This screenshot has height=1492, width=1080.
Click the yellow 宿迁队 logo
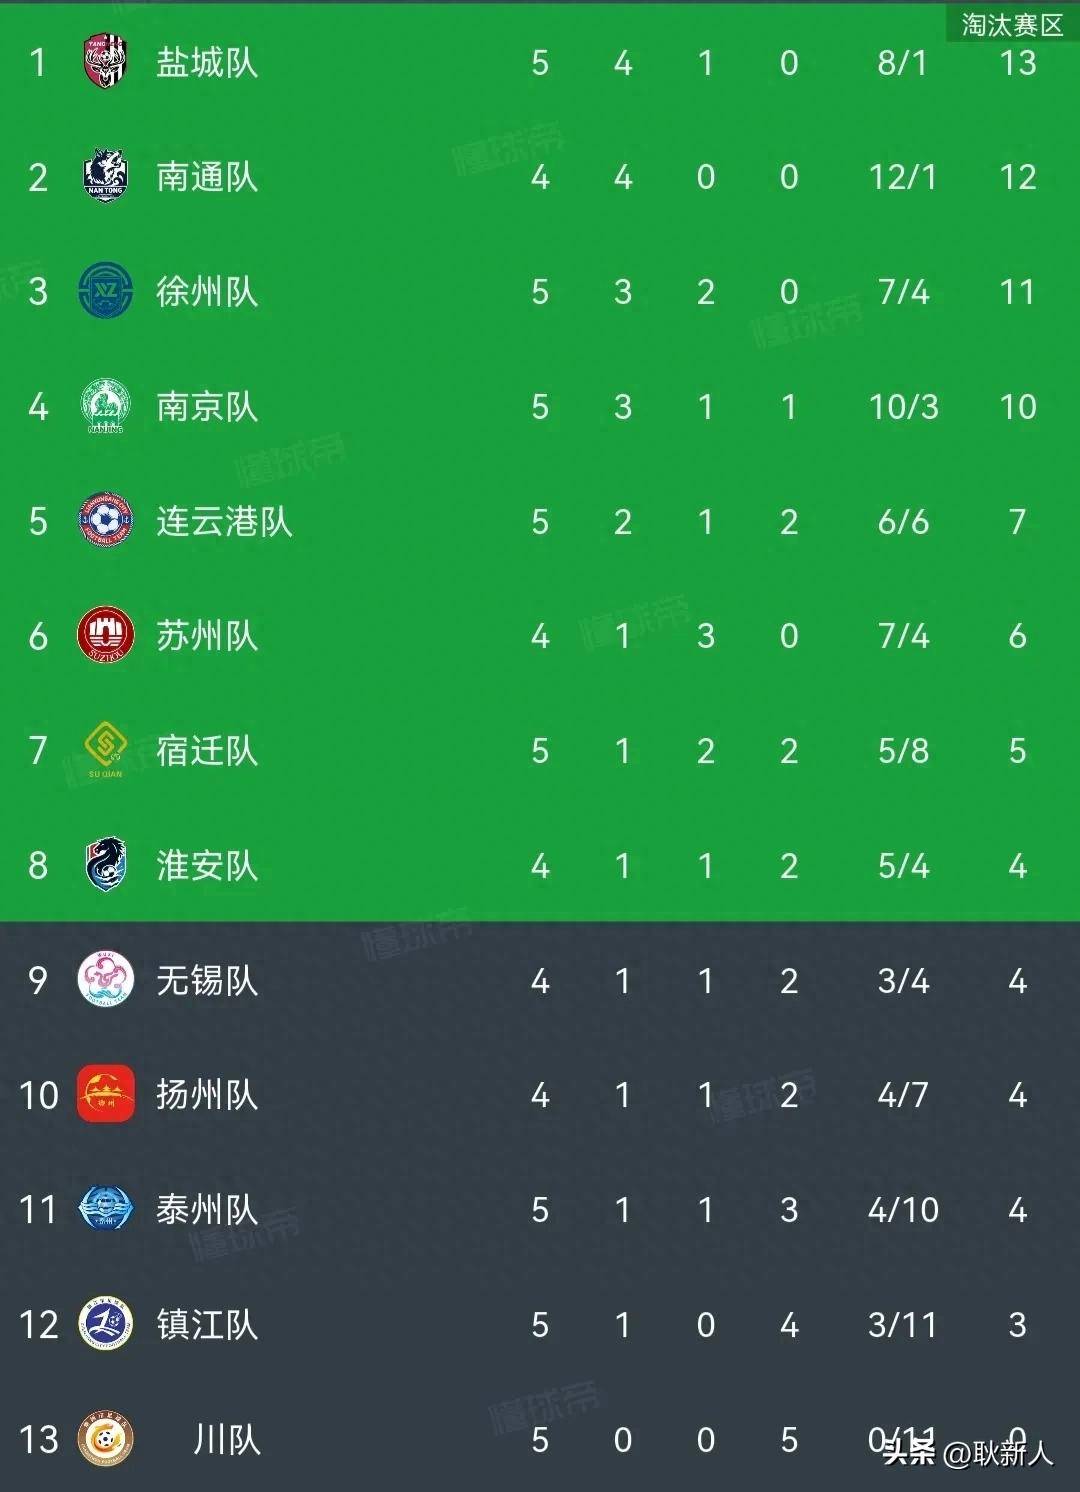coord(105,750)
